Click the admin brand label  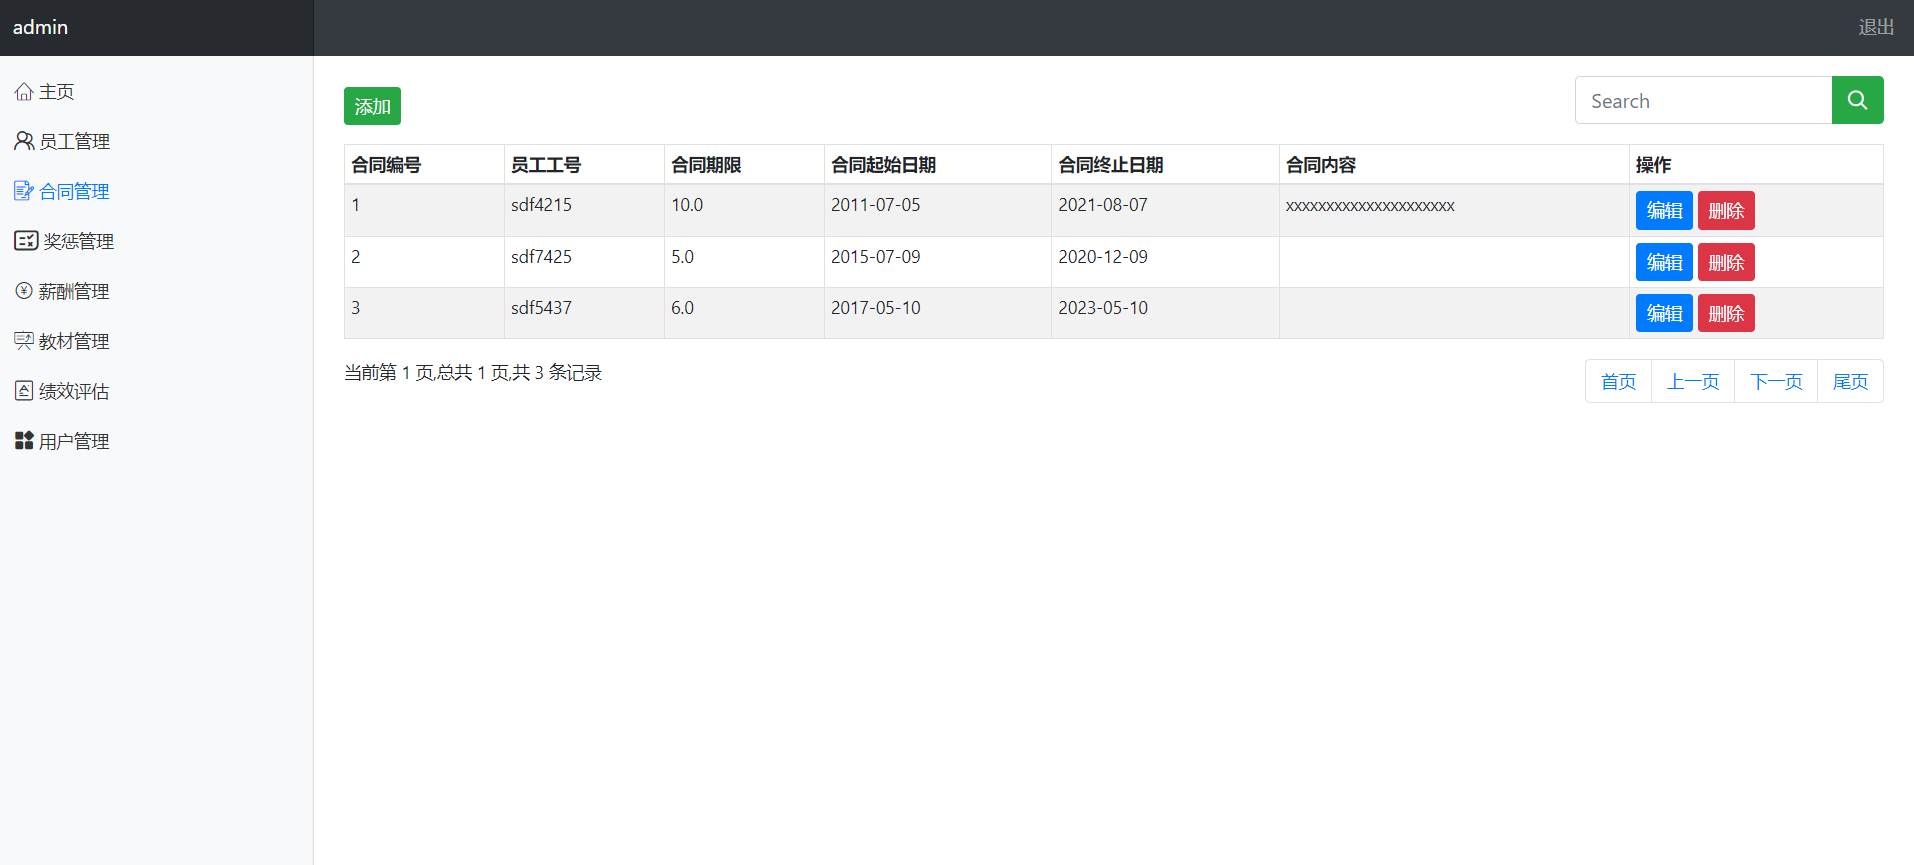tap(40, 27)
